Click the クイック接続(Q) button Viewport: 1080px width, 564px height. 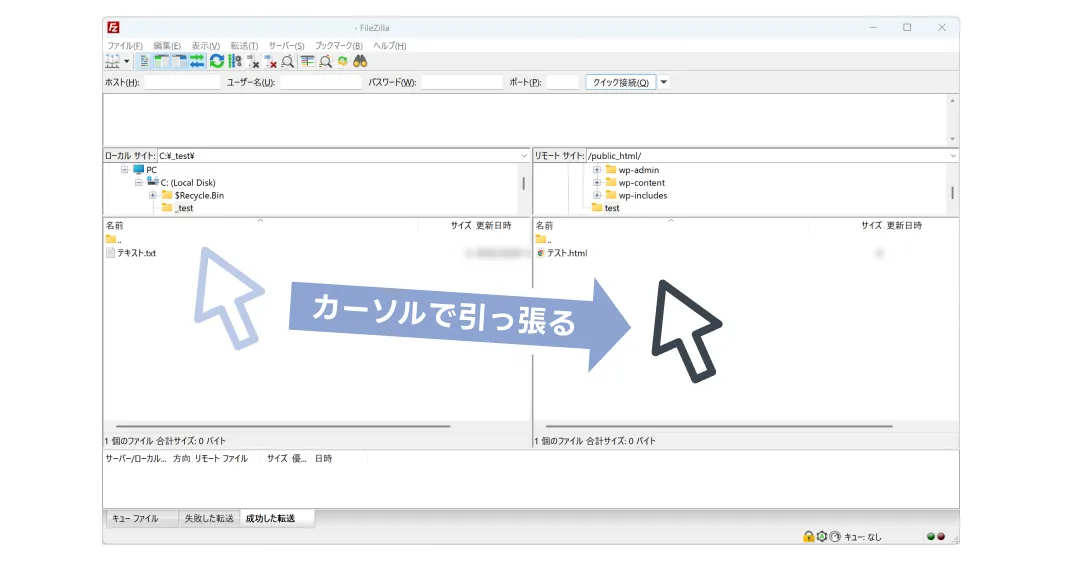click(621, 82)
